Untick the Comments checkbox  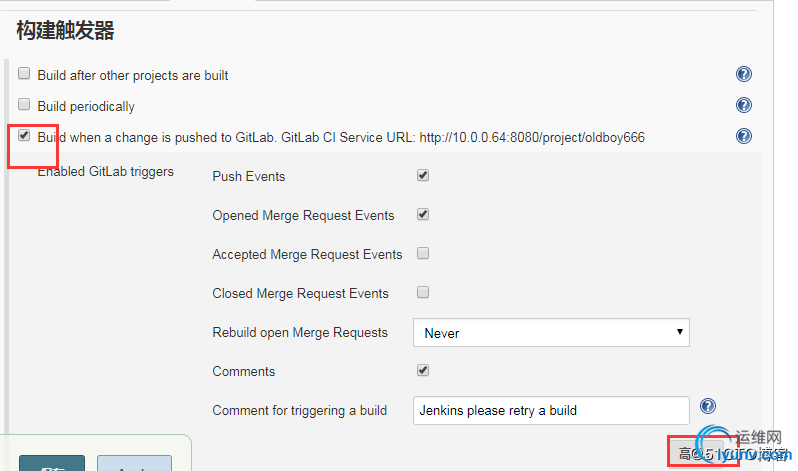click(x=423, y=370)
